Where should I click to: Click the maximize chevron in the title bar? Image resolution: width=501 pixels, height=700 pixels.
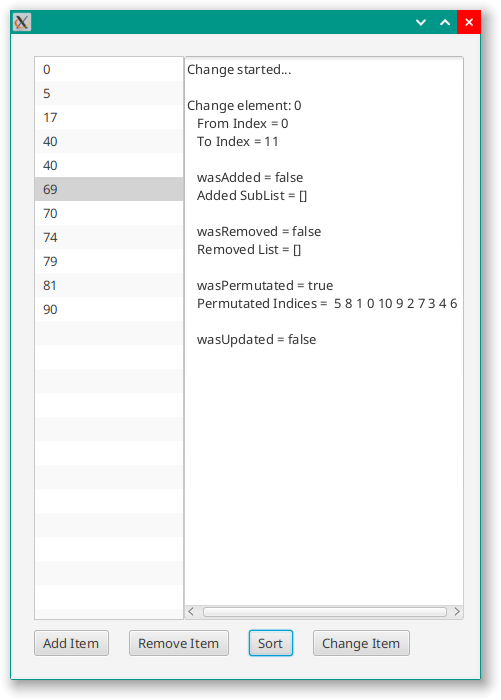tap(445, 22)
